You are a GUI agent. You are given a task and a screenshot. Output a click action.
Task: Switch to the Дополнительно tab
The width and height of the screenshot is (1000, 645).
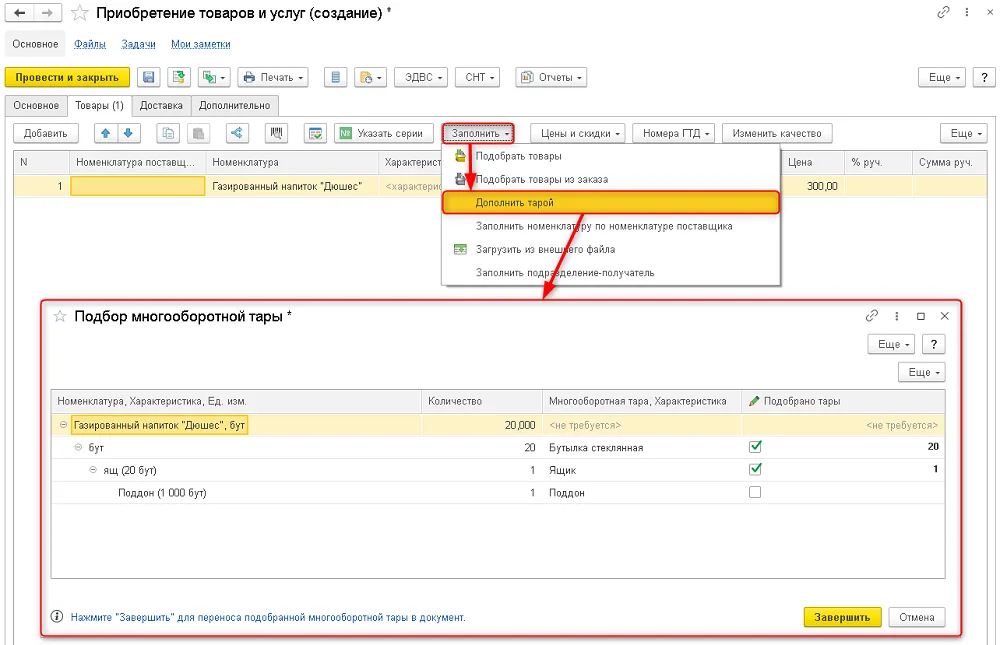coord(235,106)
